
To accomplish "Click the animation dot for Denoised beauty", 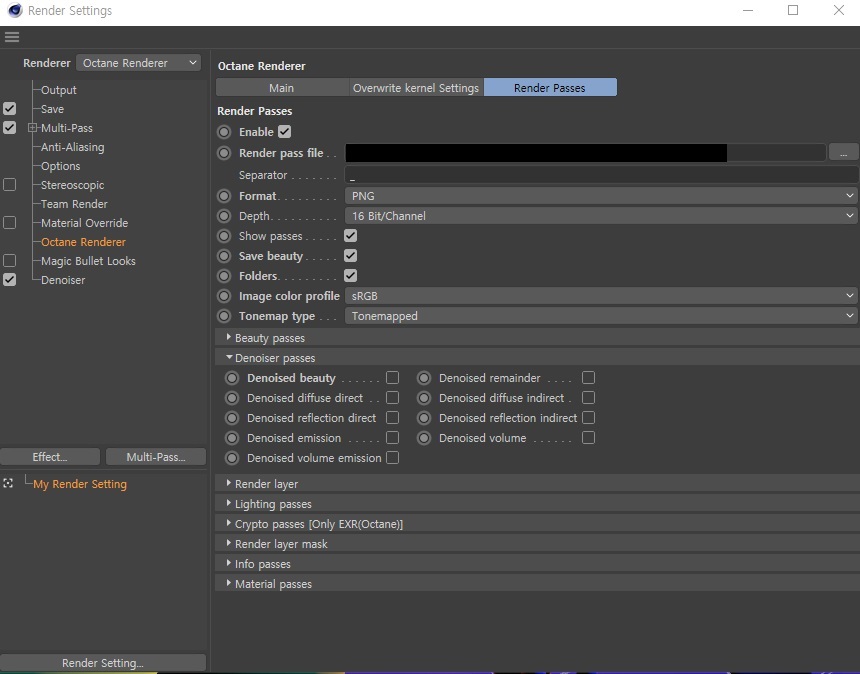I will [232, 378].
